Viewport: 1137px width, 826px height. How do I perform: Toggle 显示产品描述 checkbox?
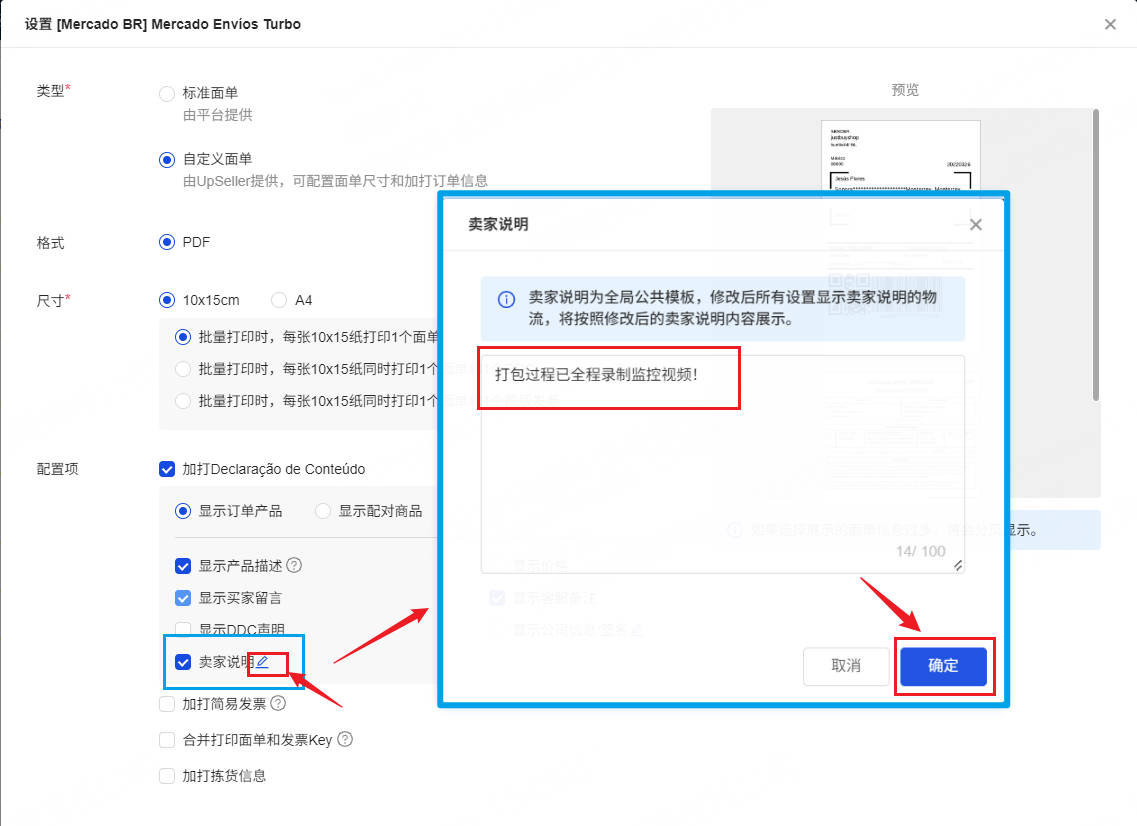[183, 566]
